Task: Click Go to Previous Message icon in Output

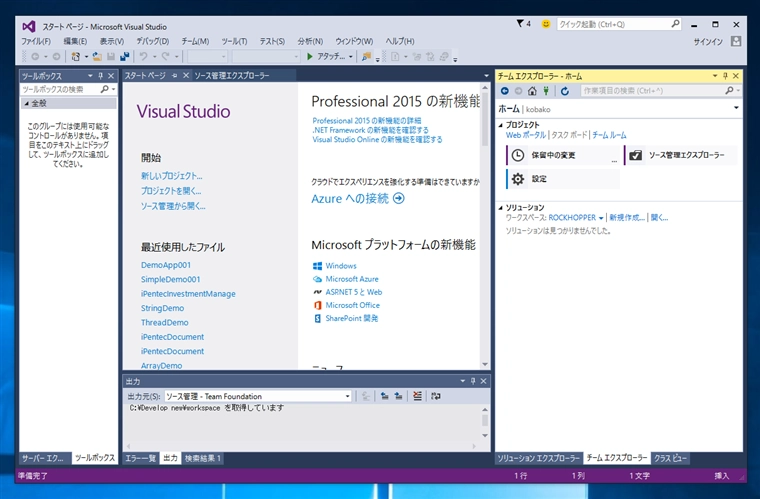Action: pos(384,396)
